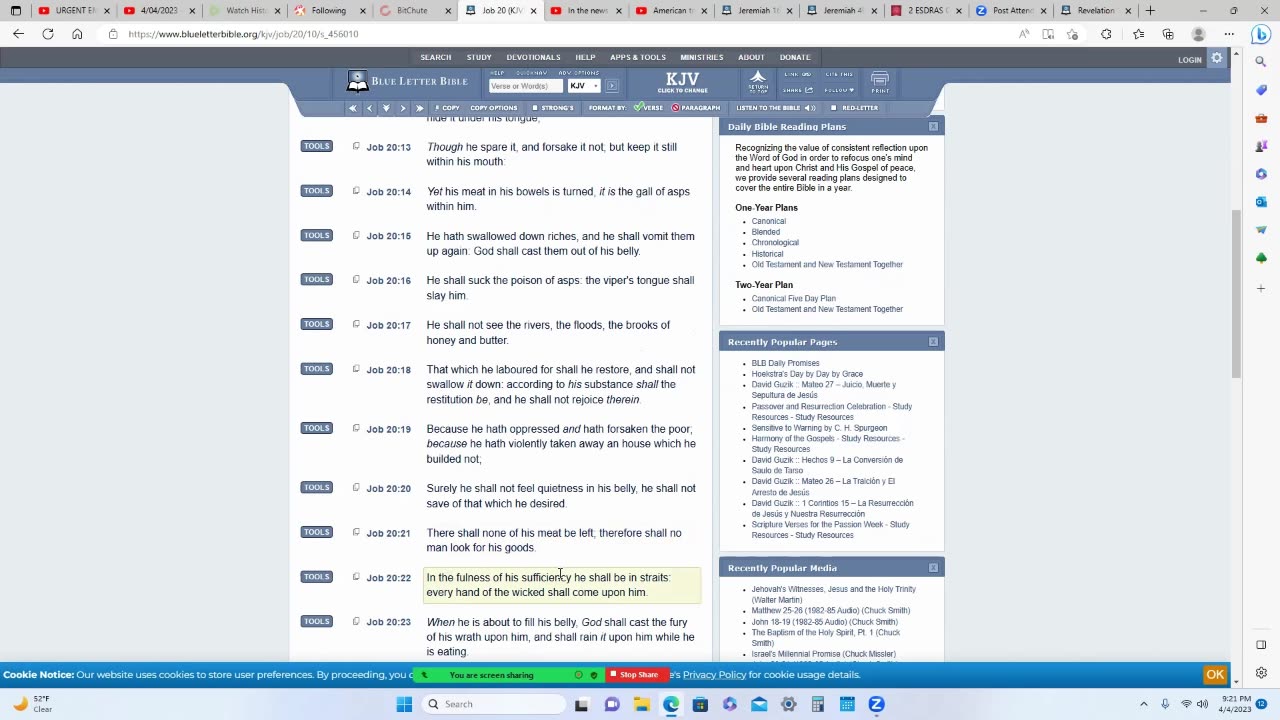Click the Login link
This screenshot has width=1280, height=720.
point(1189,60)
